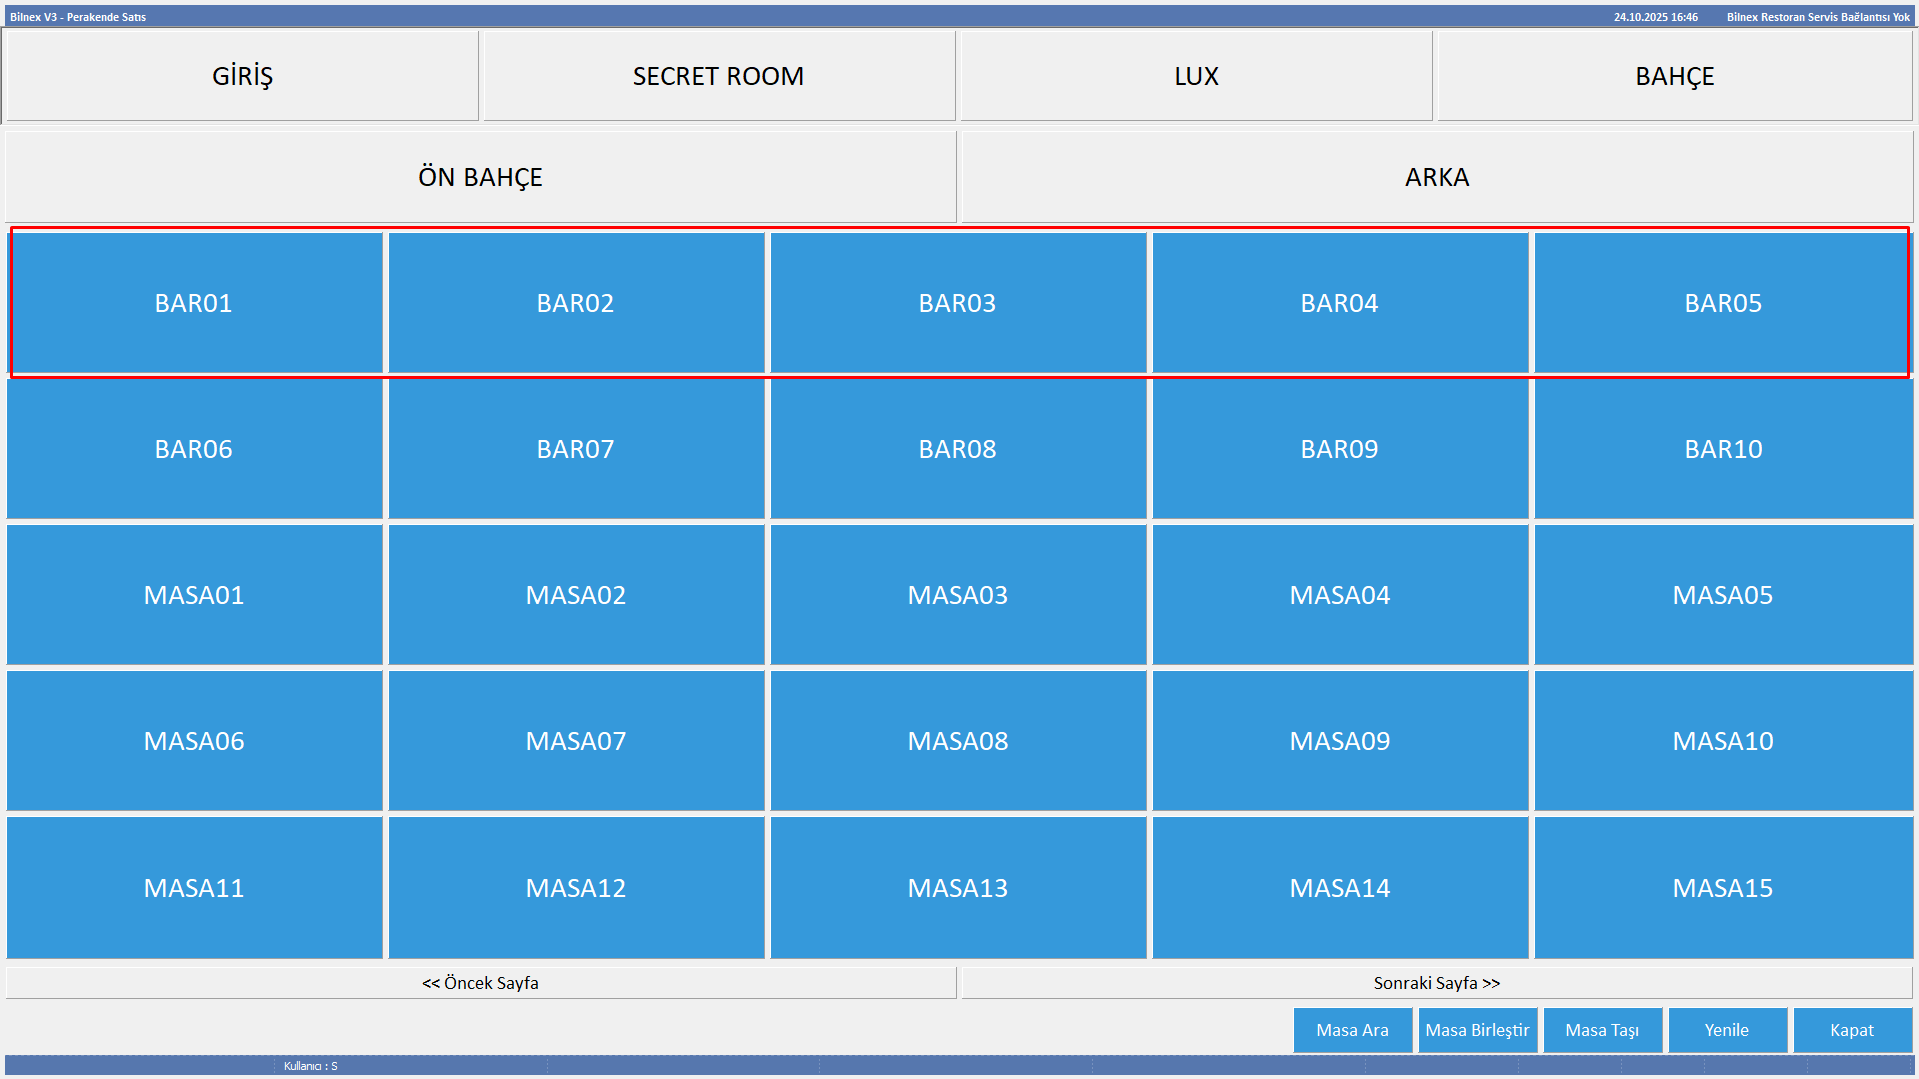Viewport: 1919px width, 1079px height.
Task: Select the BAR03 table tile
Action: coord(957,303)
